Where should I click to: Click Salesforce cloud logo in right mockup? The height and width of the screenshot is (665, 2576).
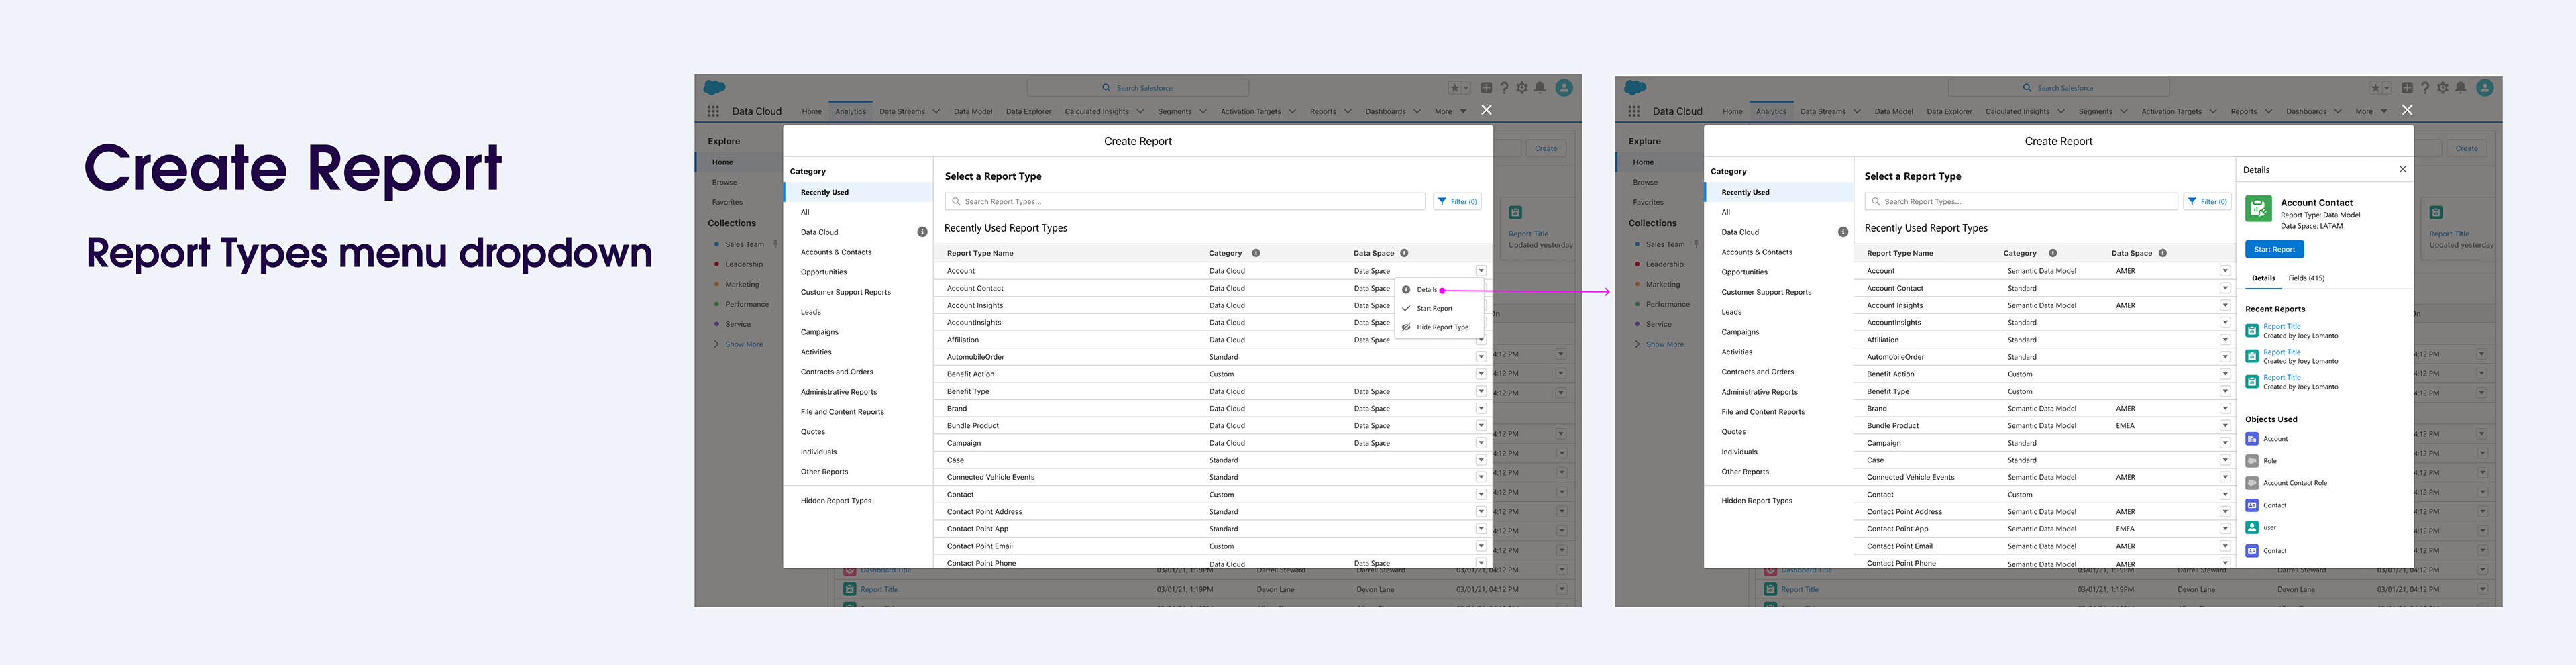[x=1635, y=88]
